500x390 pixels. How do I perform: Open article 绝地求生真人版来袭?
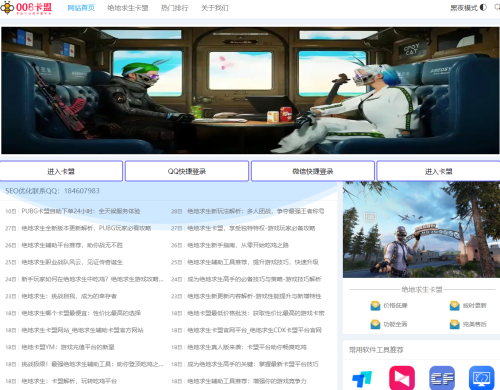click(247, 347)
